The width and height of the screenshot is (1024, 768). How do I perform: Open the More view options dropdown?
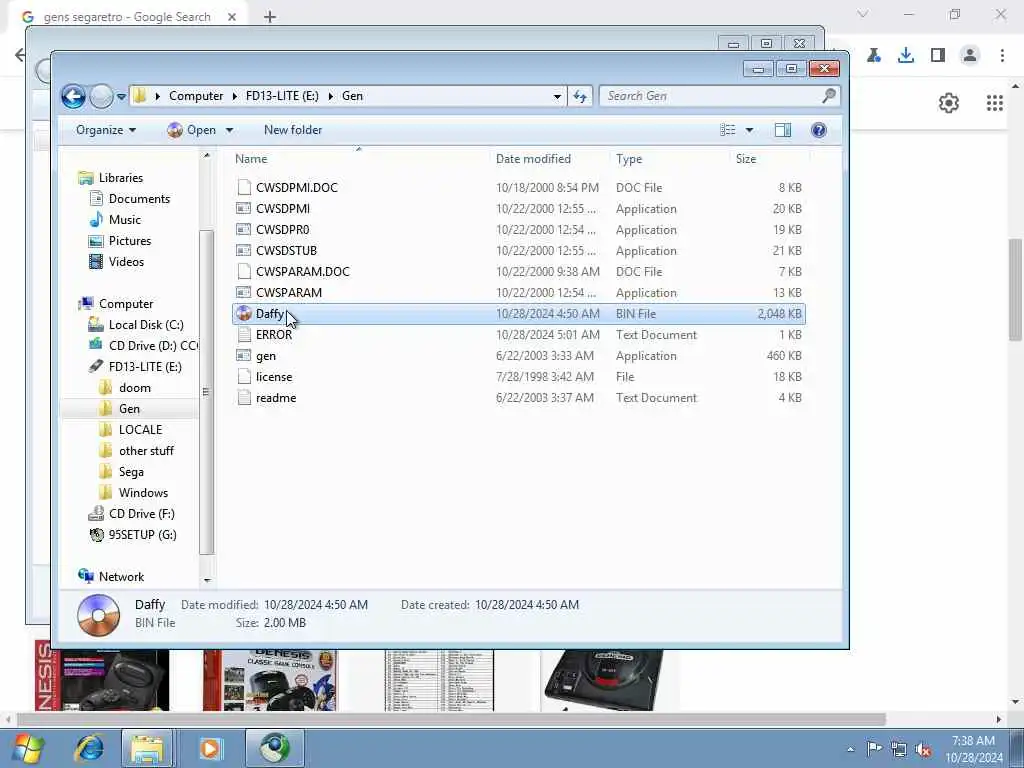pyautogui.click(x=750, y=130)
